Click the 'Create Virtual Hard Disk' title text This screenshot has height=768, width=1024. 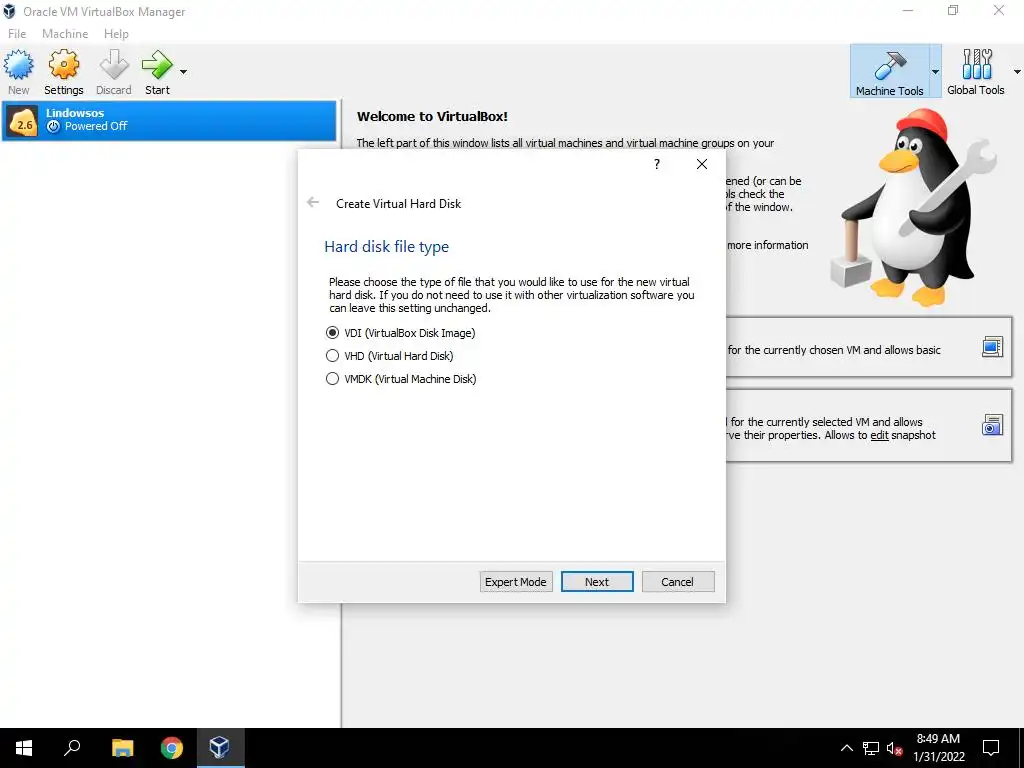(398, 204)
